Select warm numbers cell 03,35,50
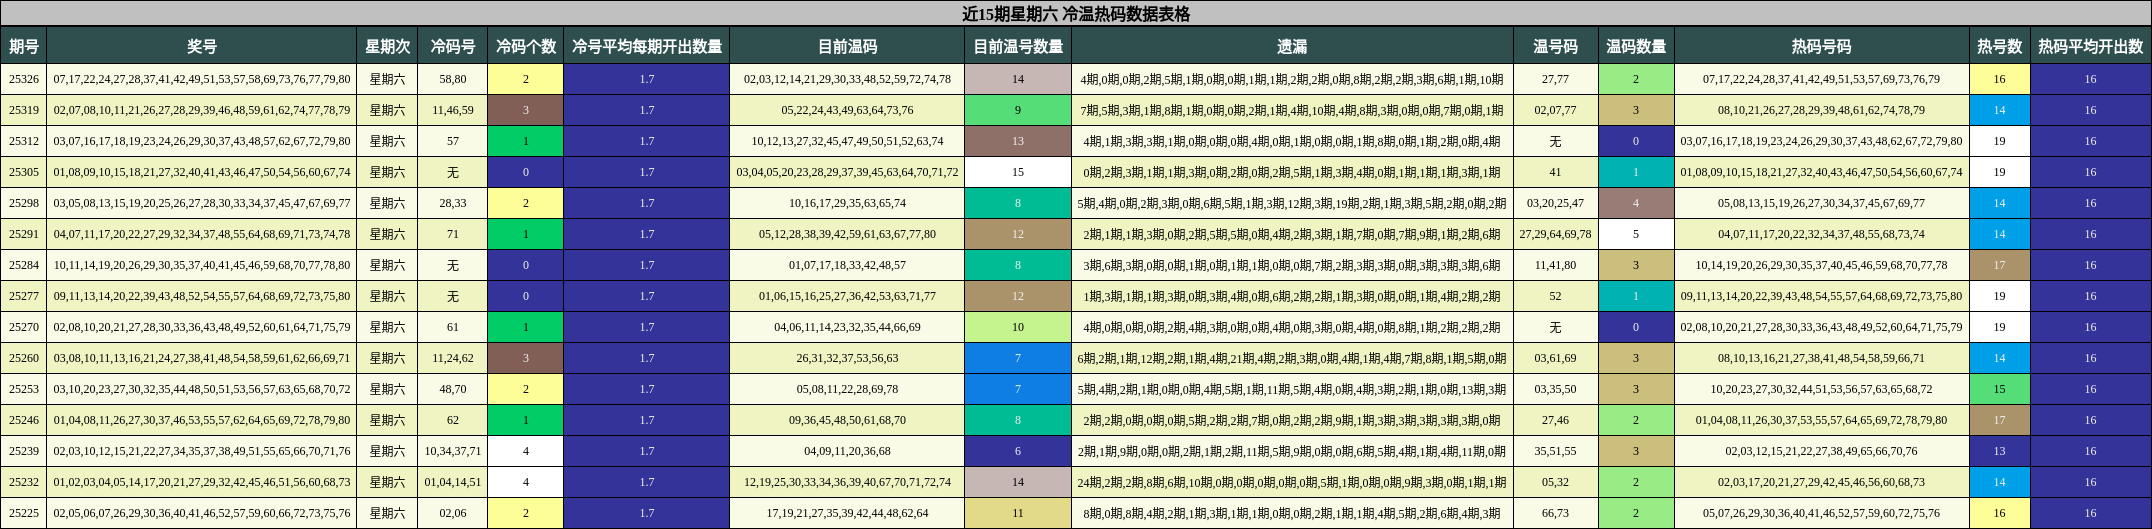The image size is (2152, 529). tap(1555, 389)
